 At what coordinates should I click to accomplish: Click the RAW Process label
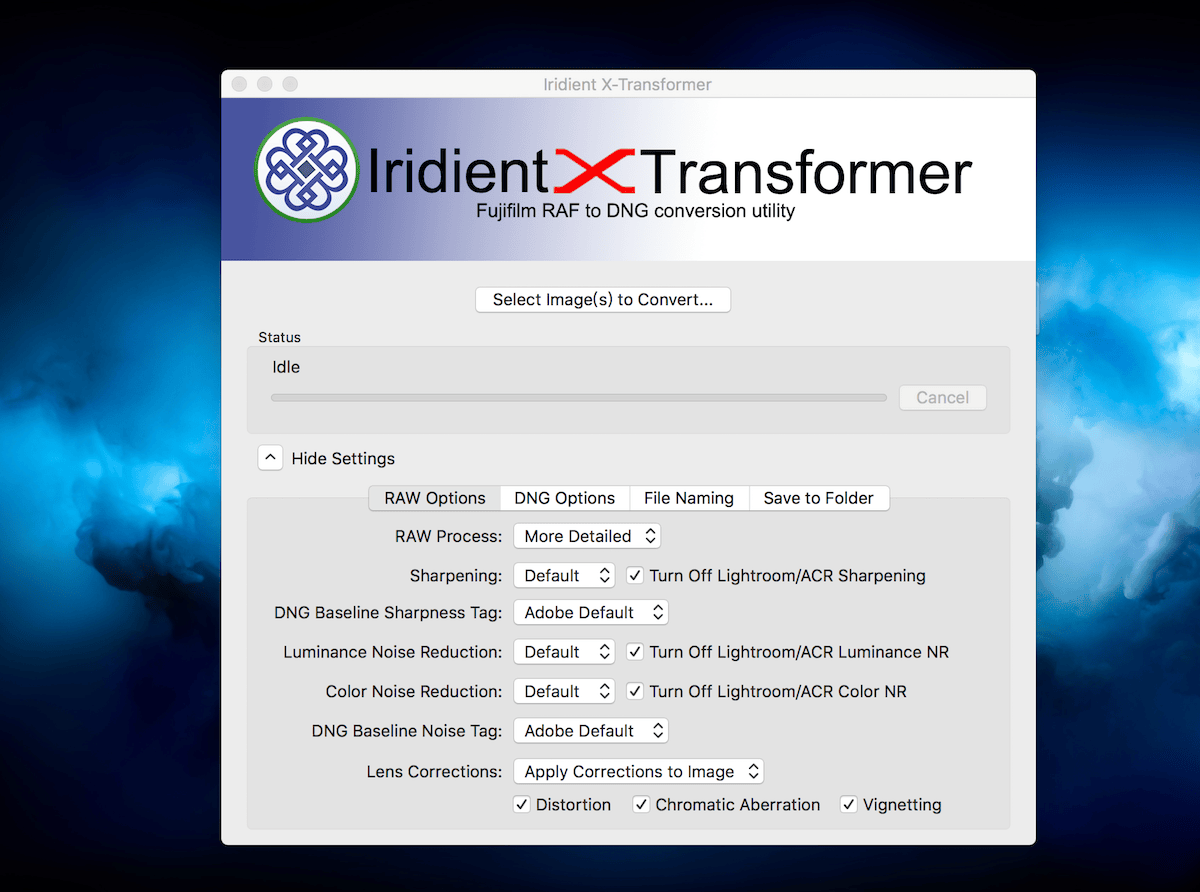pos(449,536)
